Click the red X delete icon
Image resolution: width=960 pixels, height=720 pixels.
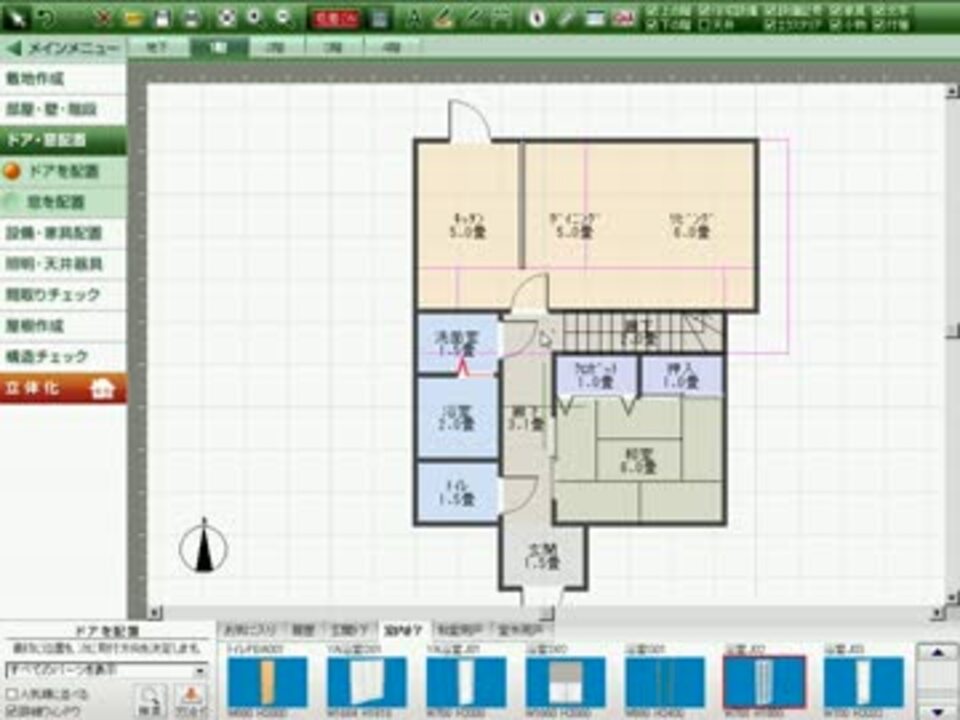pyautogui.click(x=103, y=18)
